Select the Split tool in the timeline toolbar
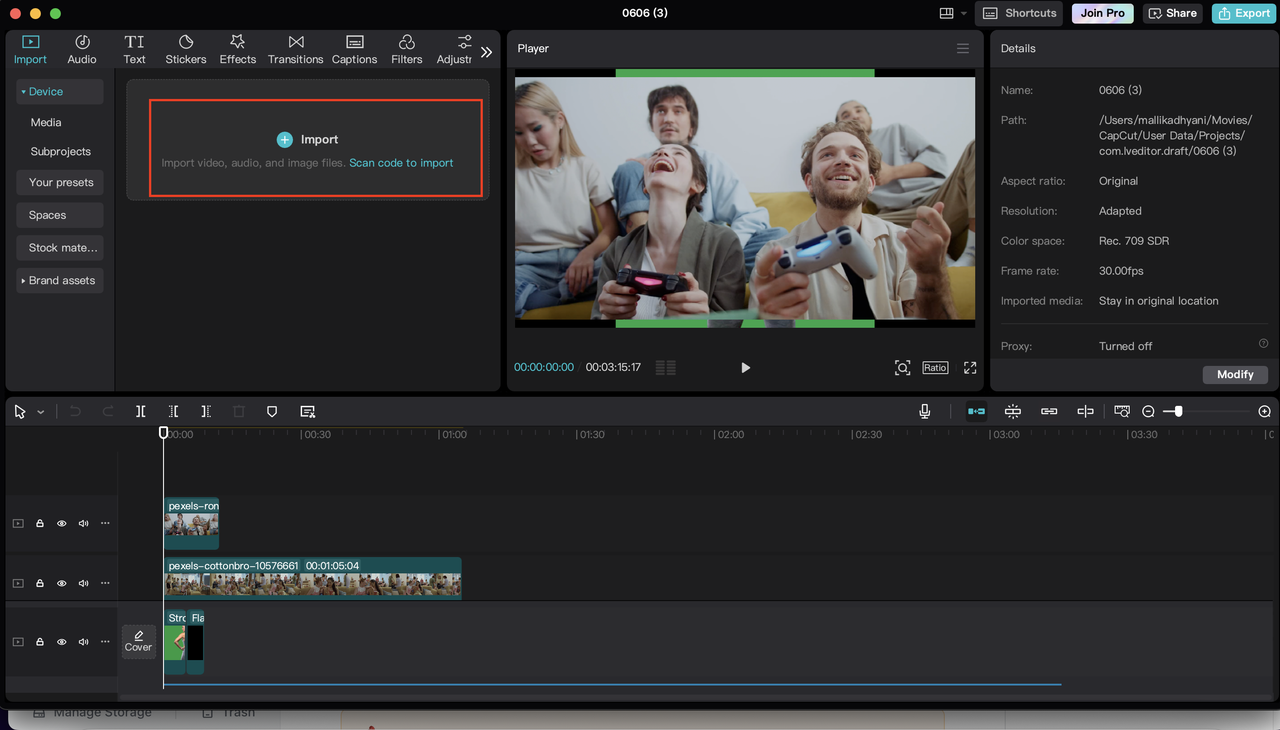The height and width of the screenshot is (730, 1280). (x=141, y=411)
